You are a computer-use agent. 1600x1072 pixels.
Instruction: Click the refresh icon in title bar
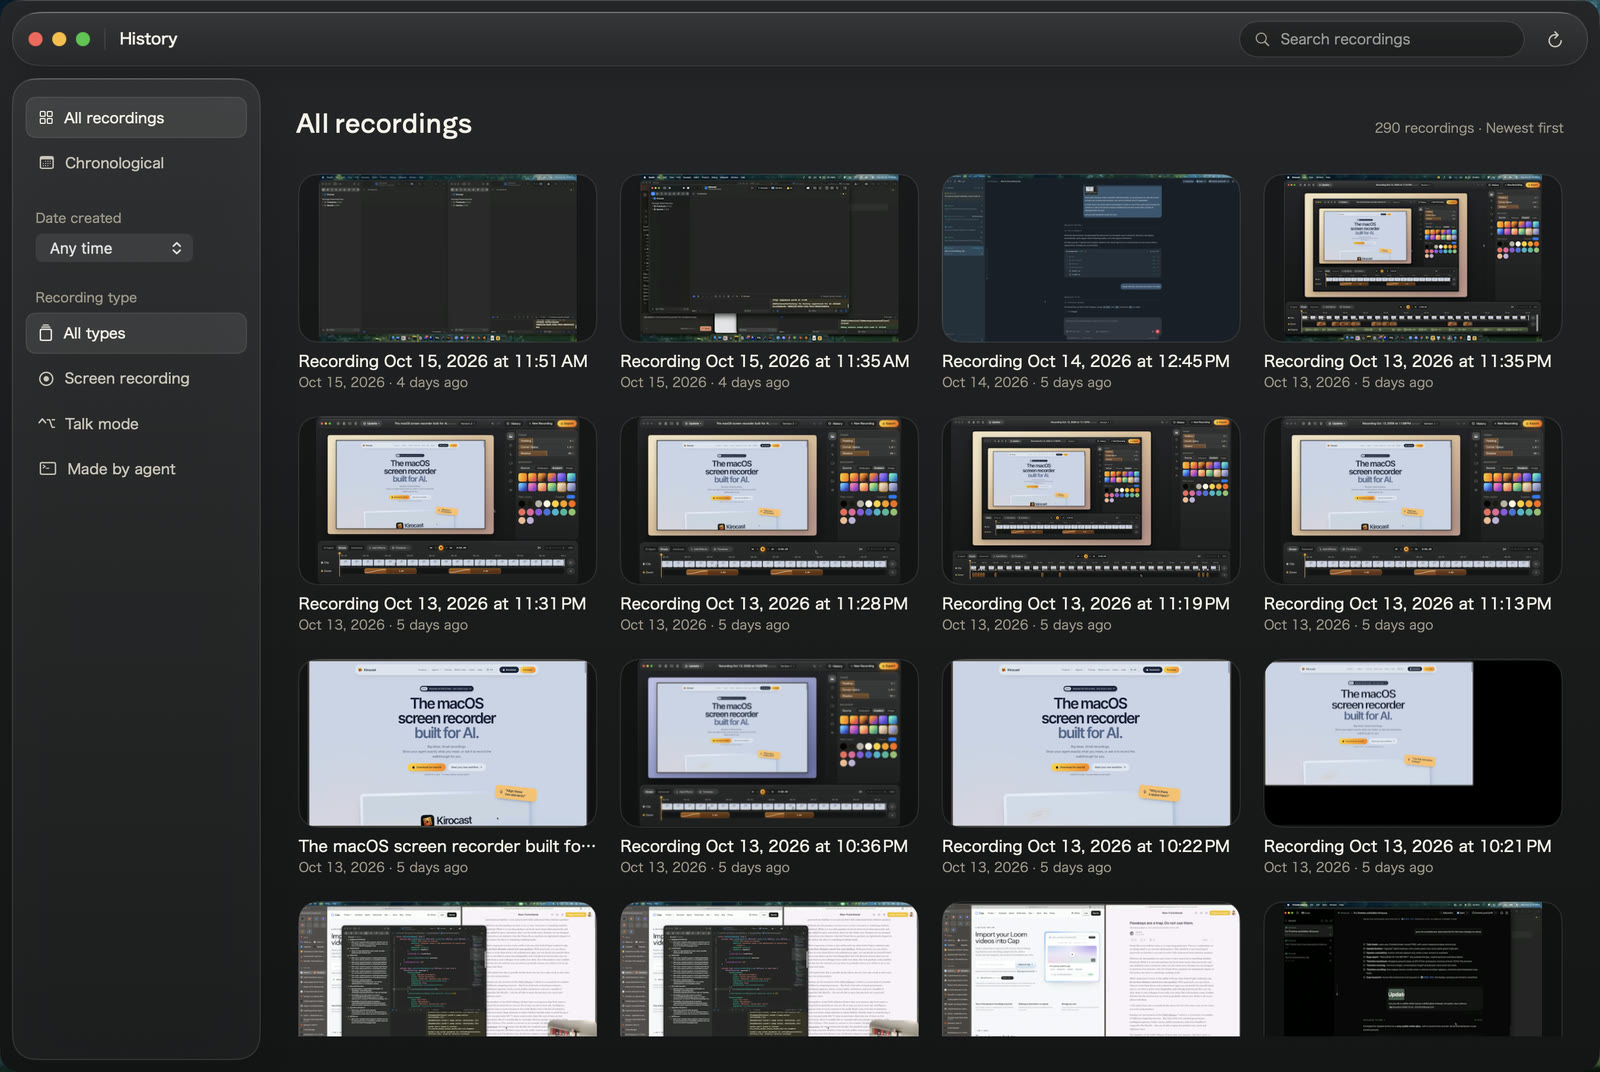[x=1554, y=39]
